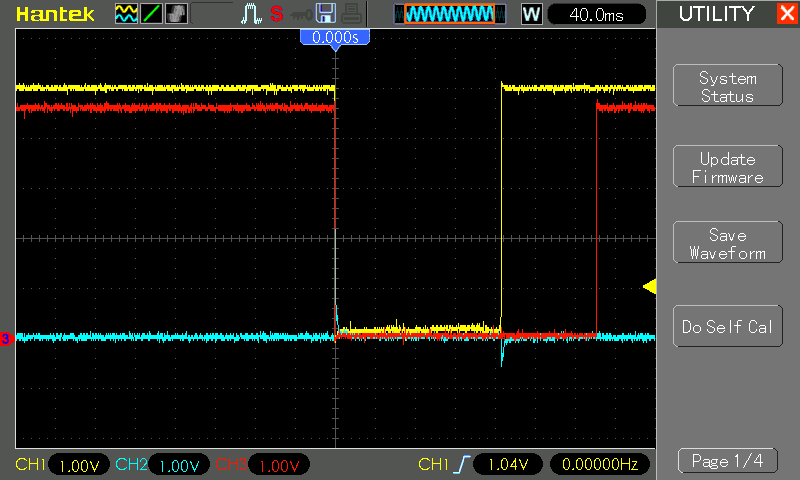Open System Status
Image resolution: width=800 pixels, height=480 pixels.
coord(728,85)
